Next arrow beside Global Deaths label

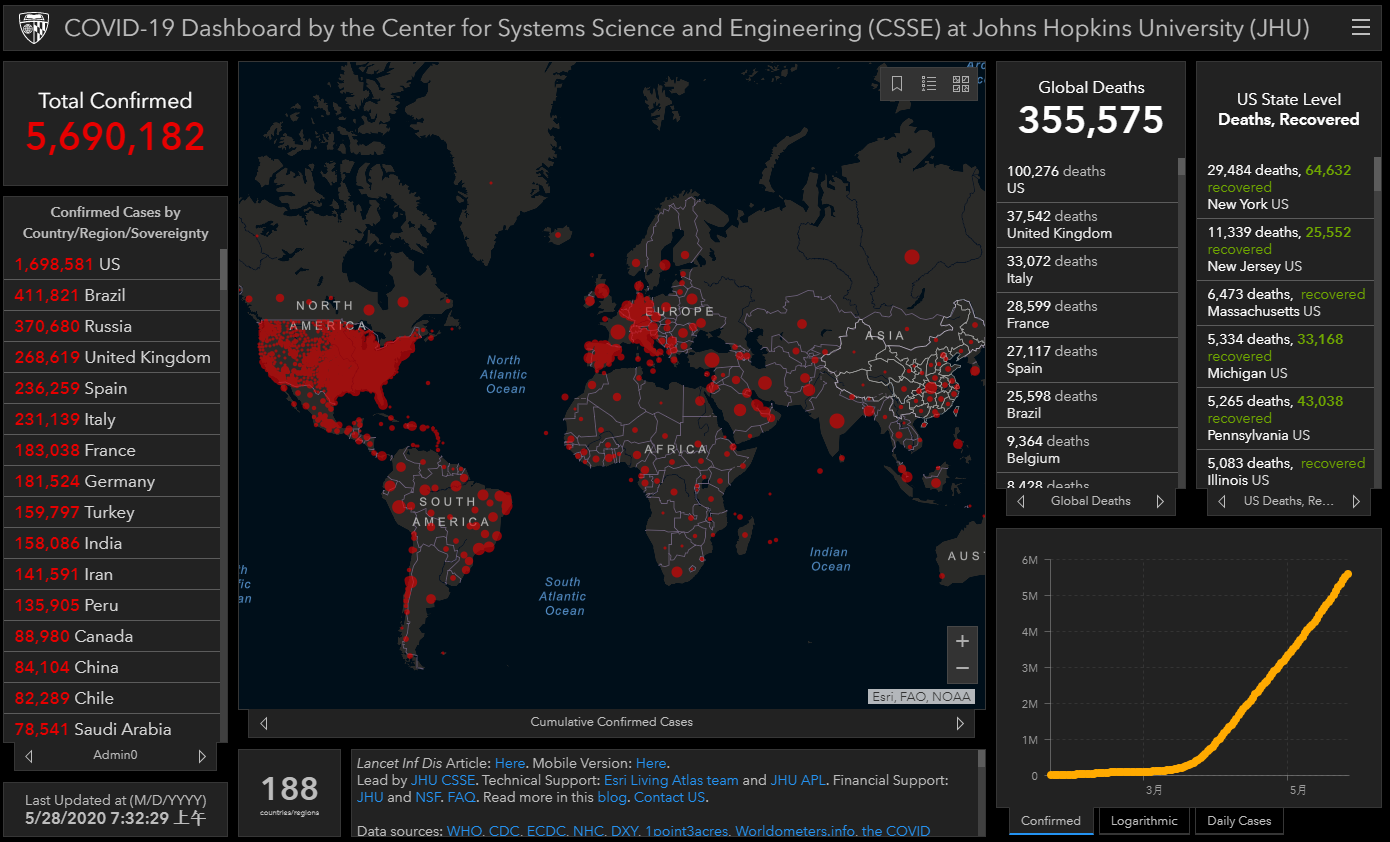pyautogui.click(x=1160, y=501)
